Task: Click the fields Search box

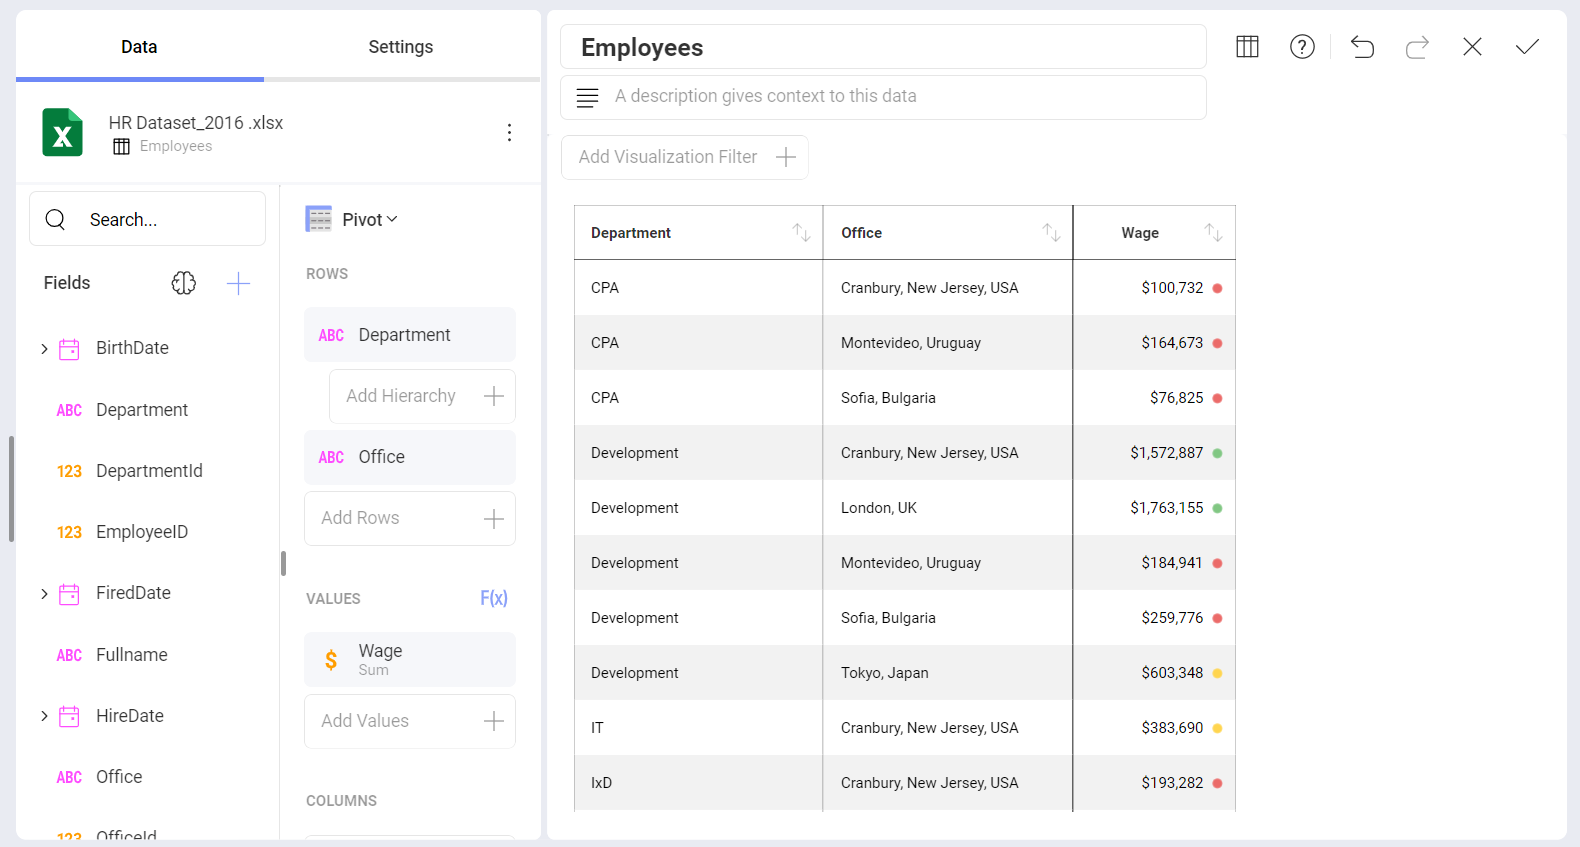Action: pyautogui.click(x=147, y=219)
